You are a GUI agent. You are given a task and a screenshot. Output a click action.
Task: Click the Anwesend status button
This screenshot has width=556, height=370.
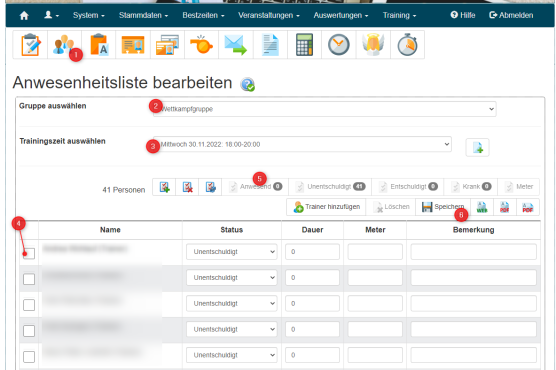click(255, 187)
